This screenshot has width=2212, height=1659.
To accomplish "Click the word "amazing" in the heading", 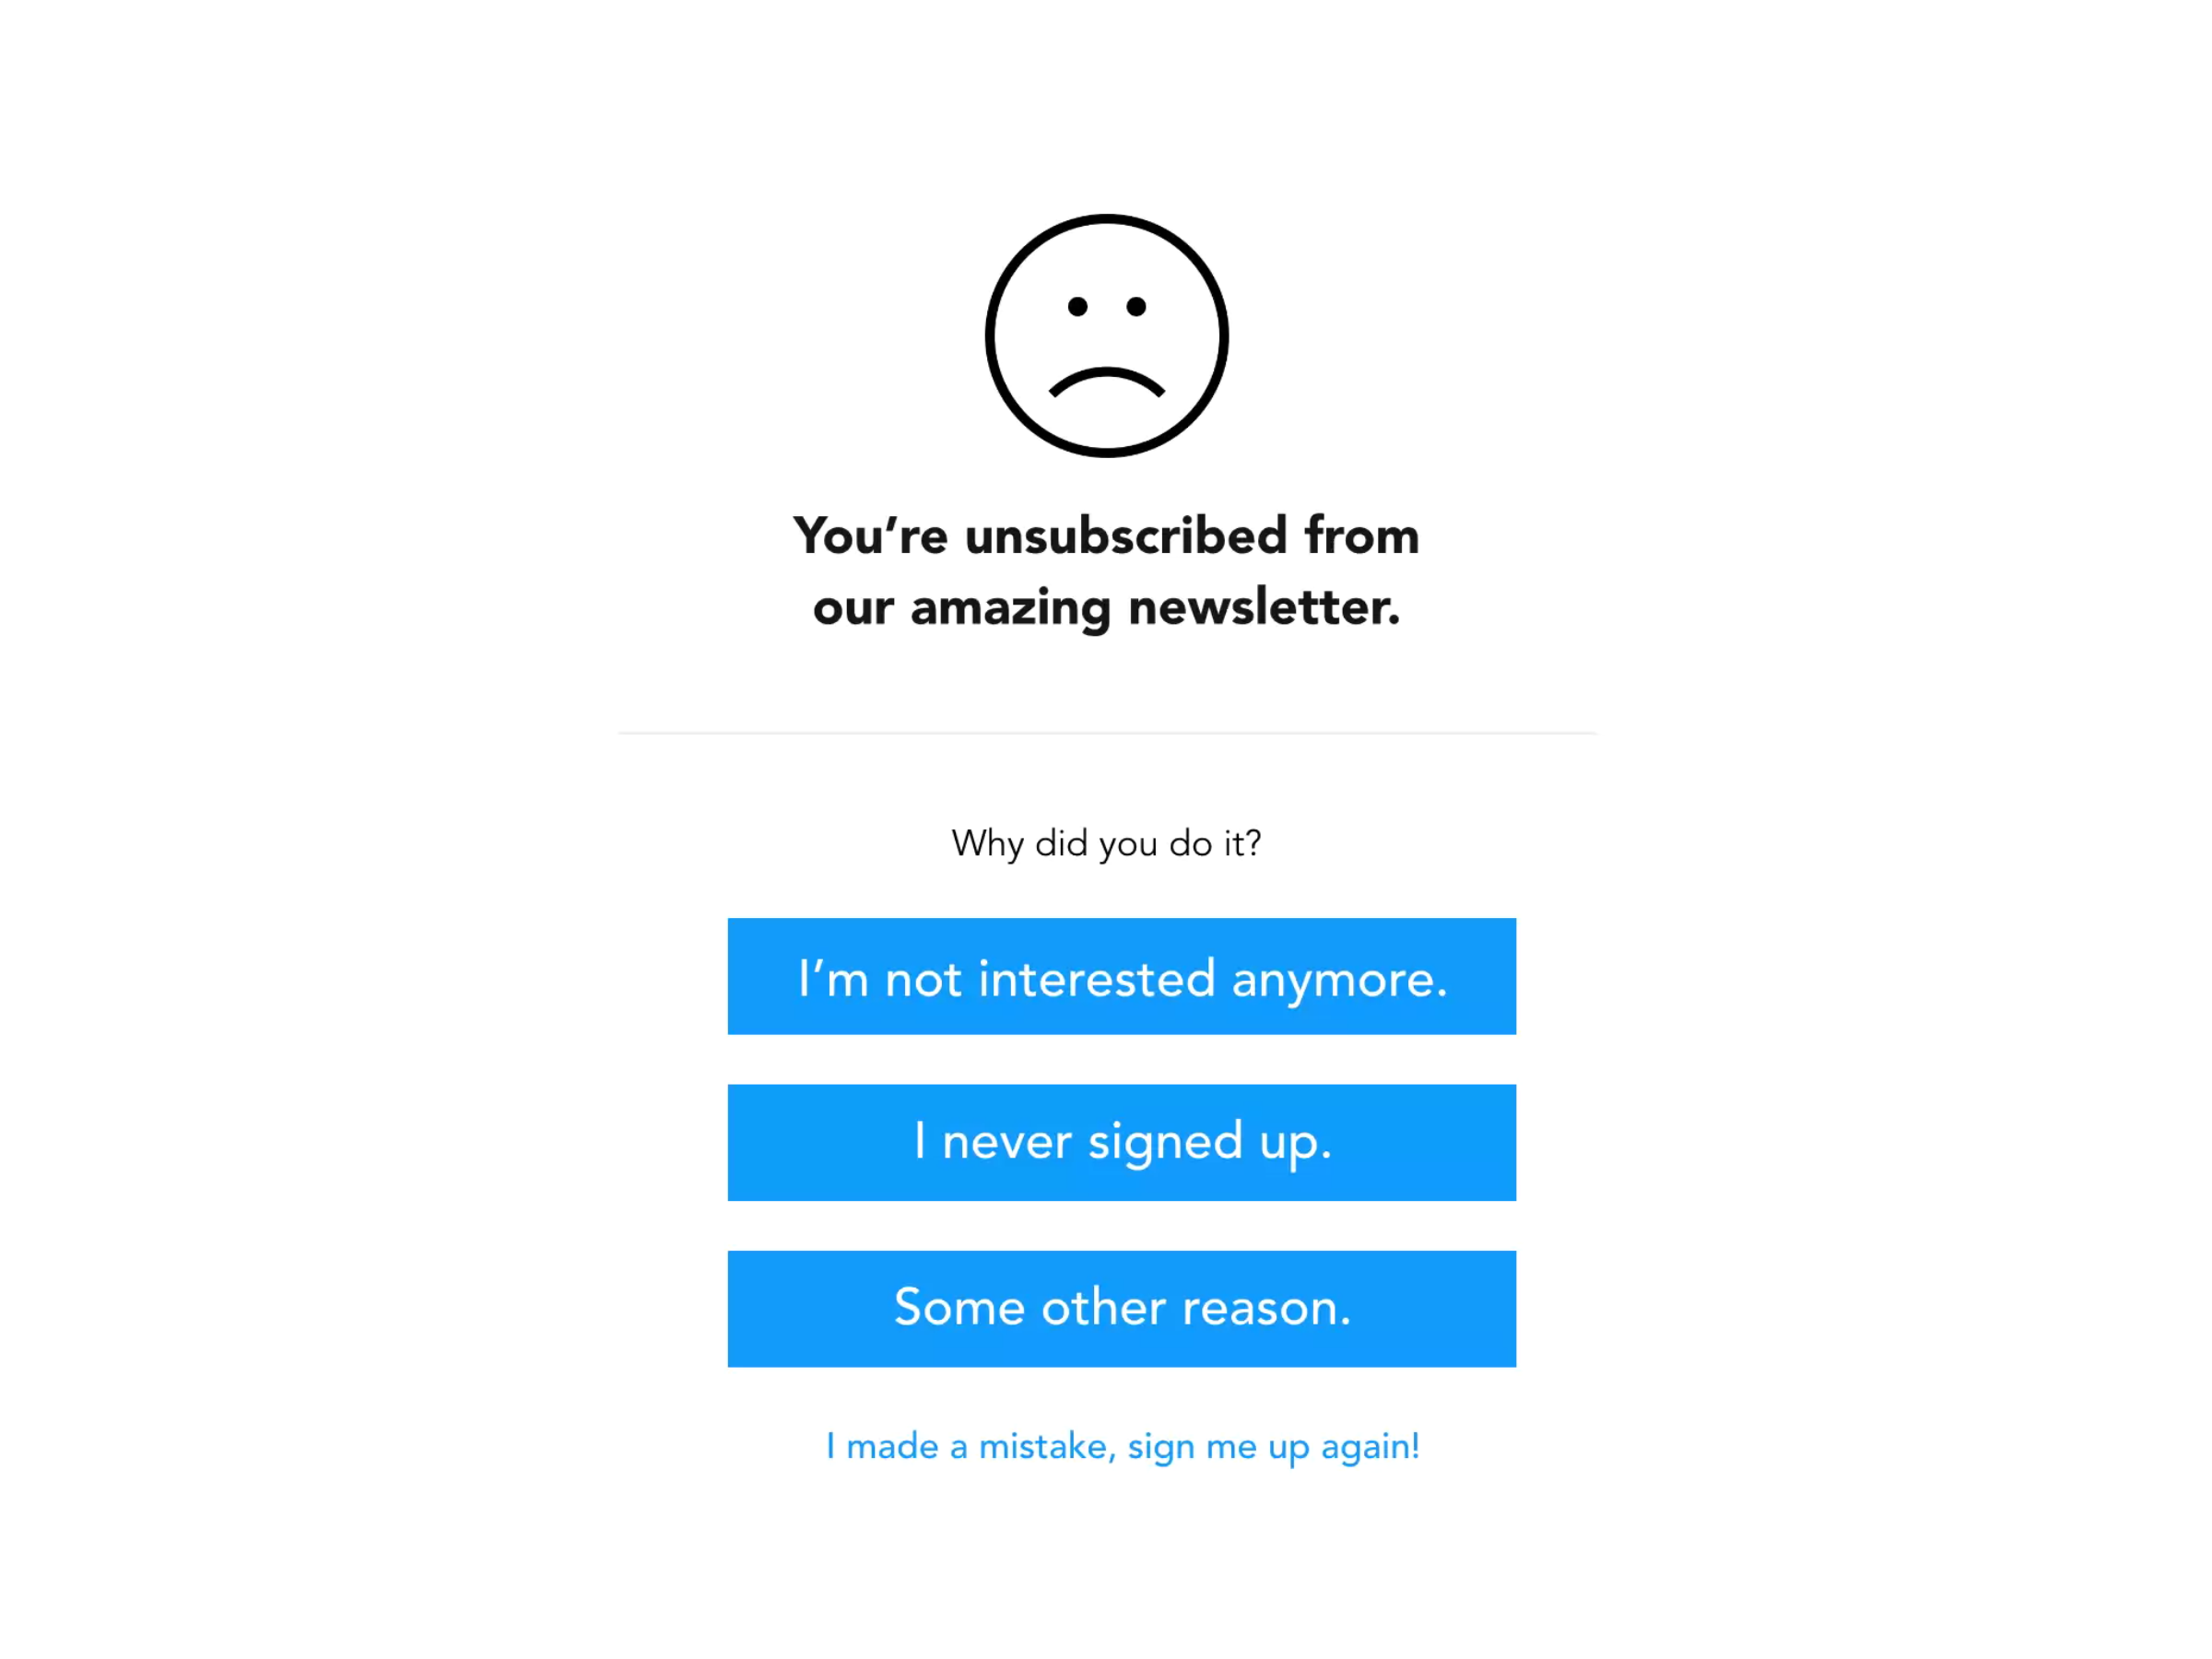I will (x=1010, y=609).
